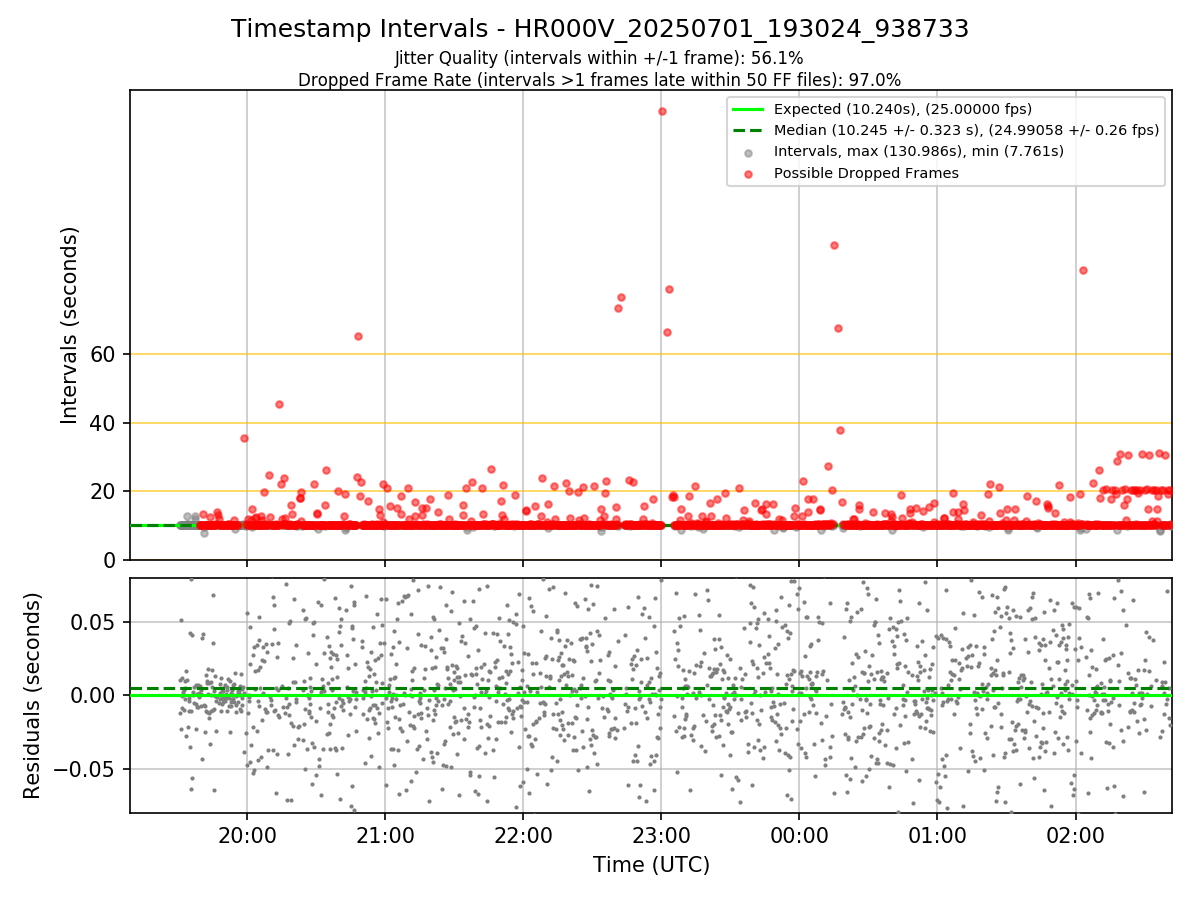Click legend entry 'Expected (10.240s), (25.00000 fps)'
Screen dimensions: 1200x900
[x=903, y=109]
